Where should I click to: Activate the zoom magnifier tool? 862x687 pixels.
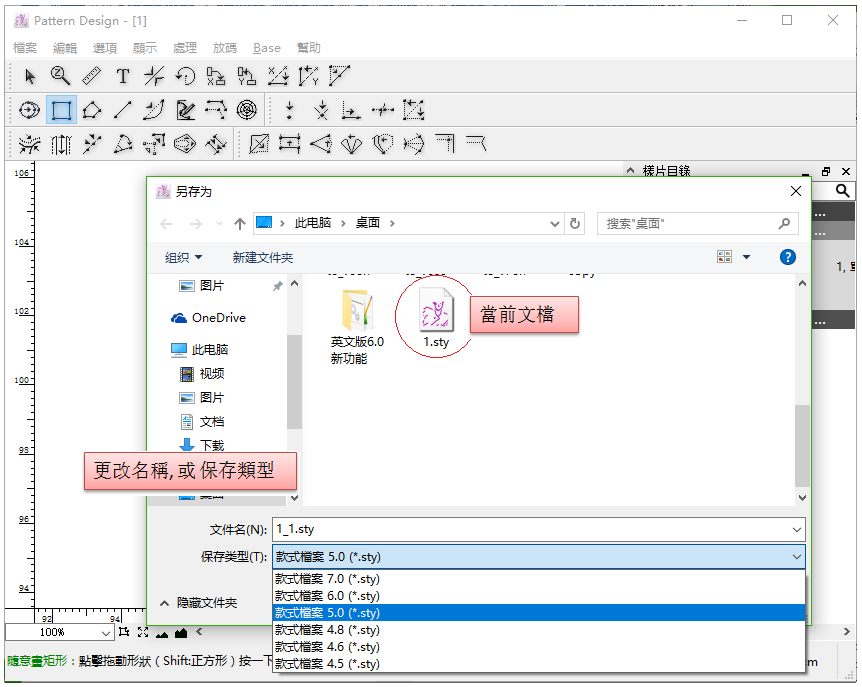click(x=61, y=76)
